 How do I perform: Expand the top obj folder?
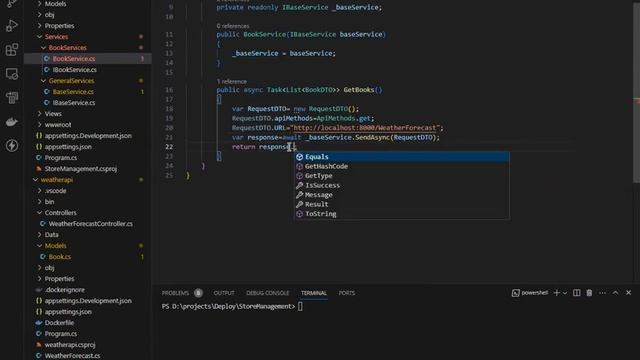[x=88, y=15]
